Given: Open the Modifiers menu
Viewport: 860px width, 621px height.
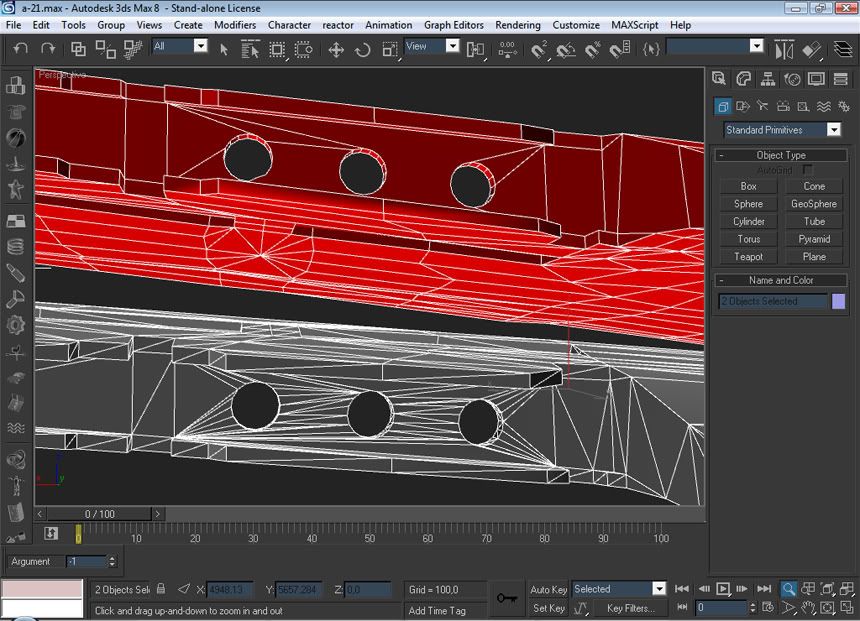Looking at the screenshot, I should tap(235, 25).
